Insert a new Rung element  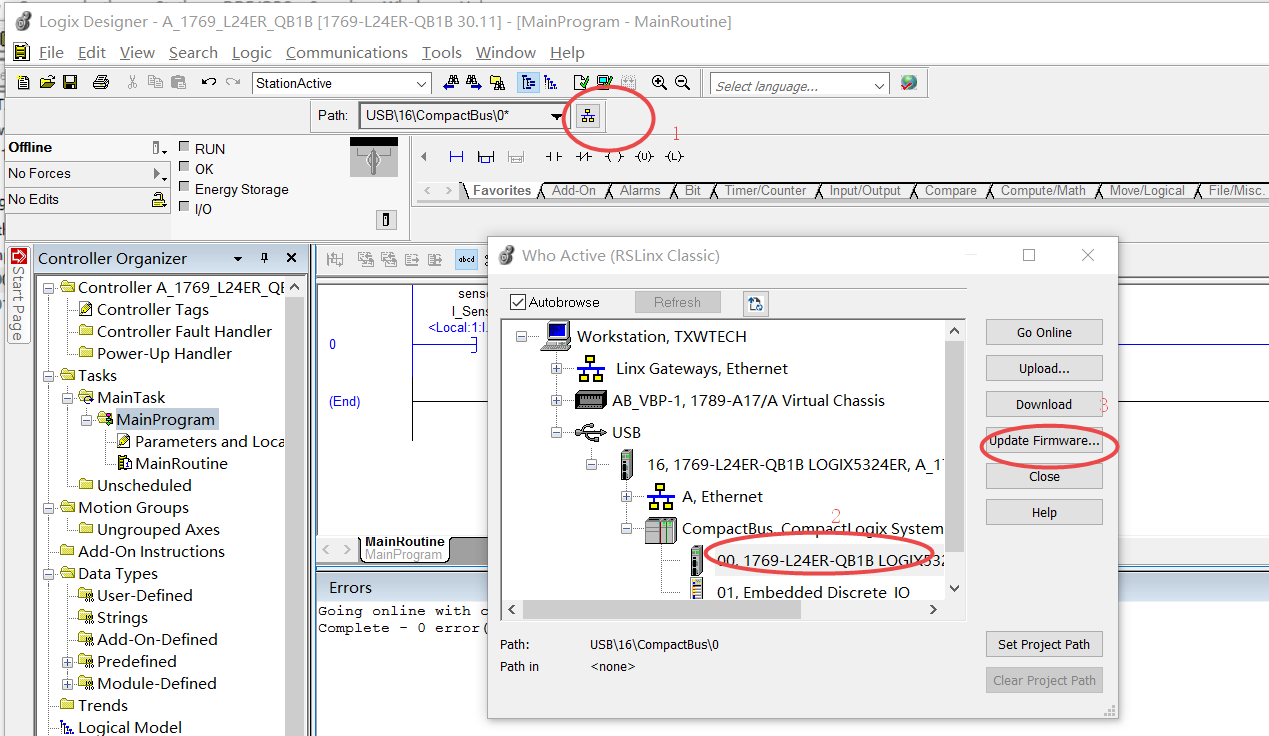click(x=457, y=157)
